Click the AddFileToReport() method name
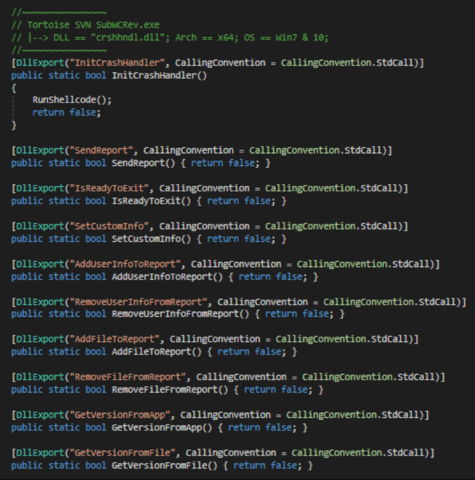 pos(157,352)
